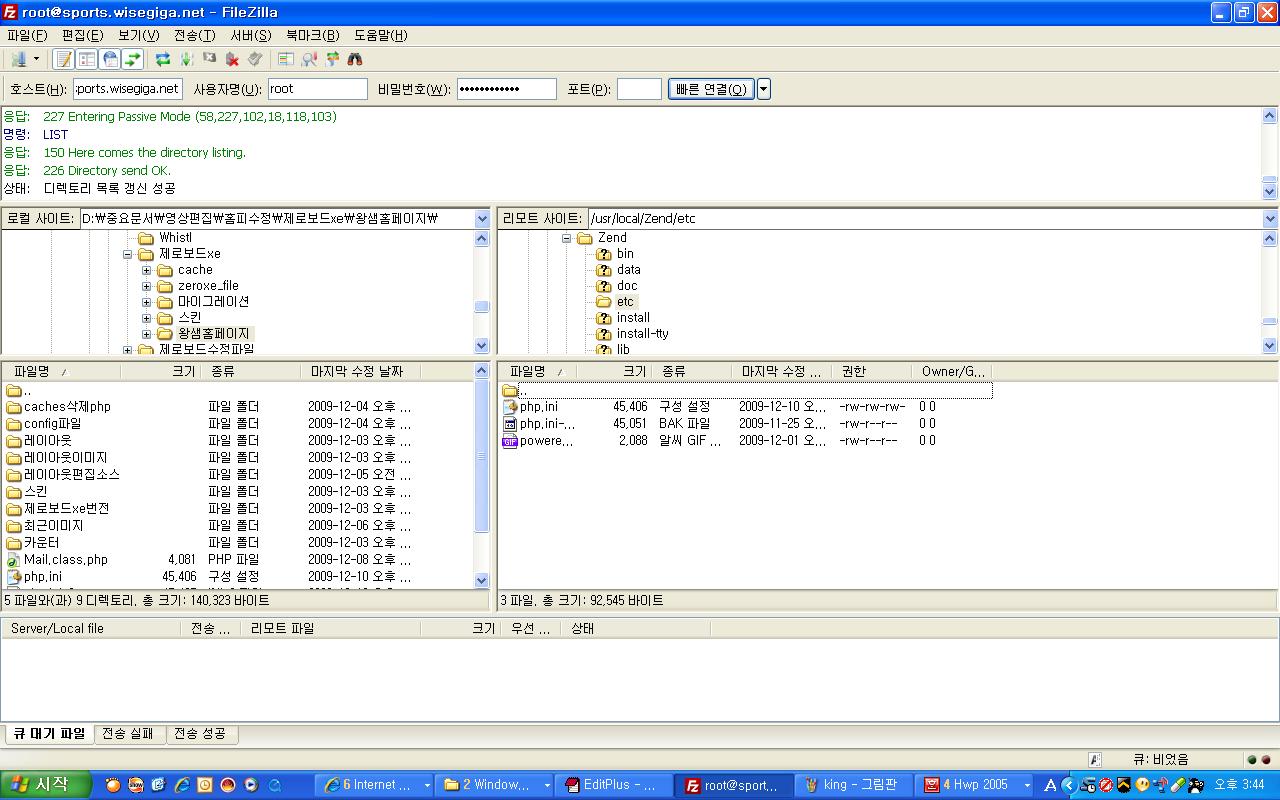
Task: Click the Windows 시작 button
Action: pyautogui.click(x=46, y=785)
